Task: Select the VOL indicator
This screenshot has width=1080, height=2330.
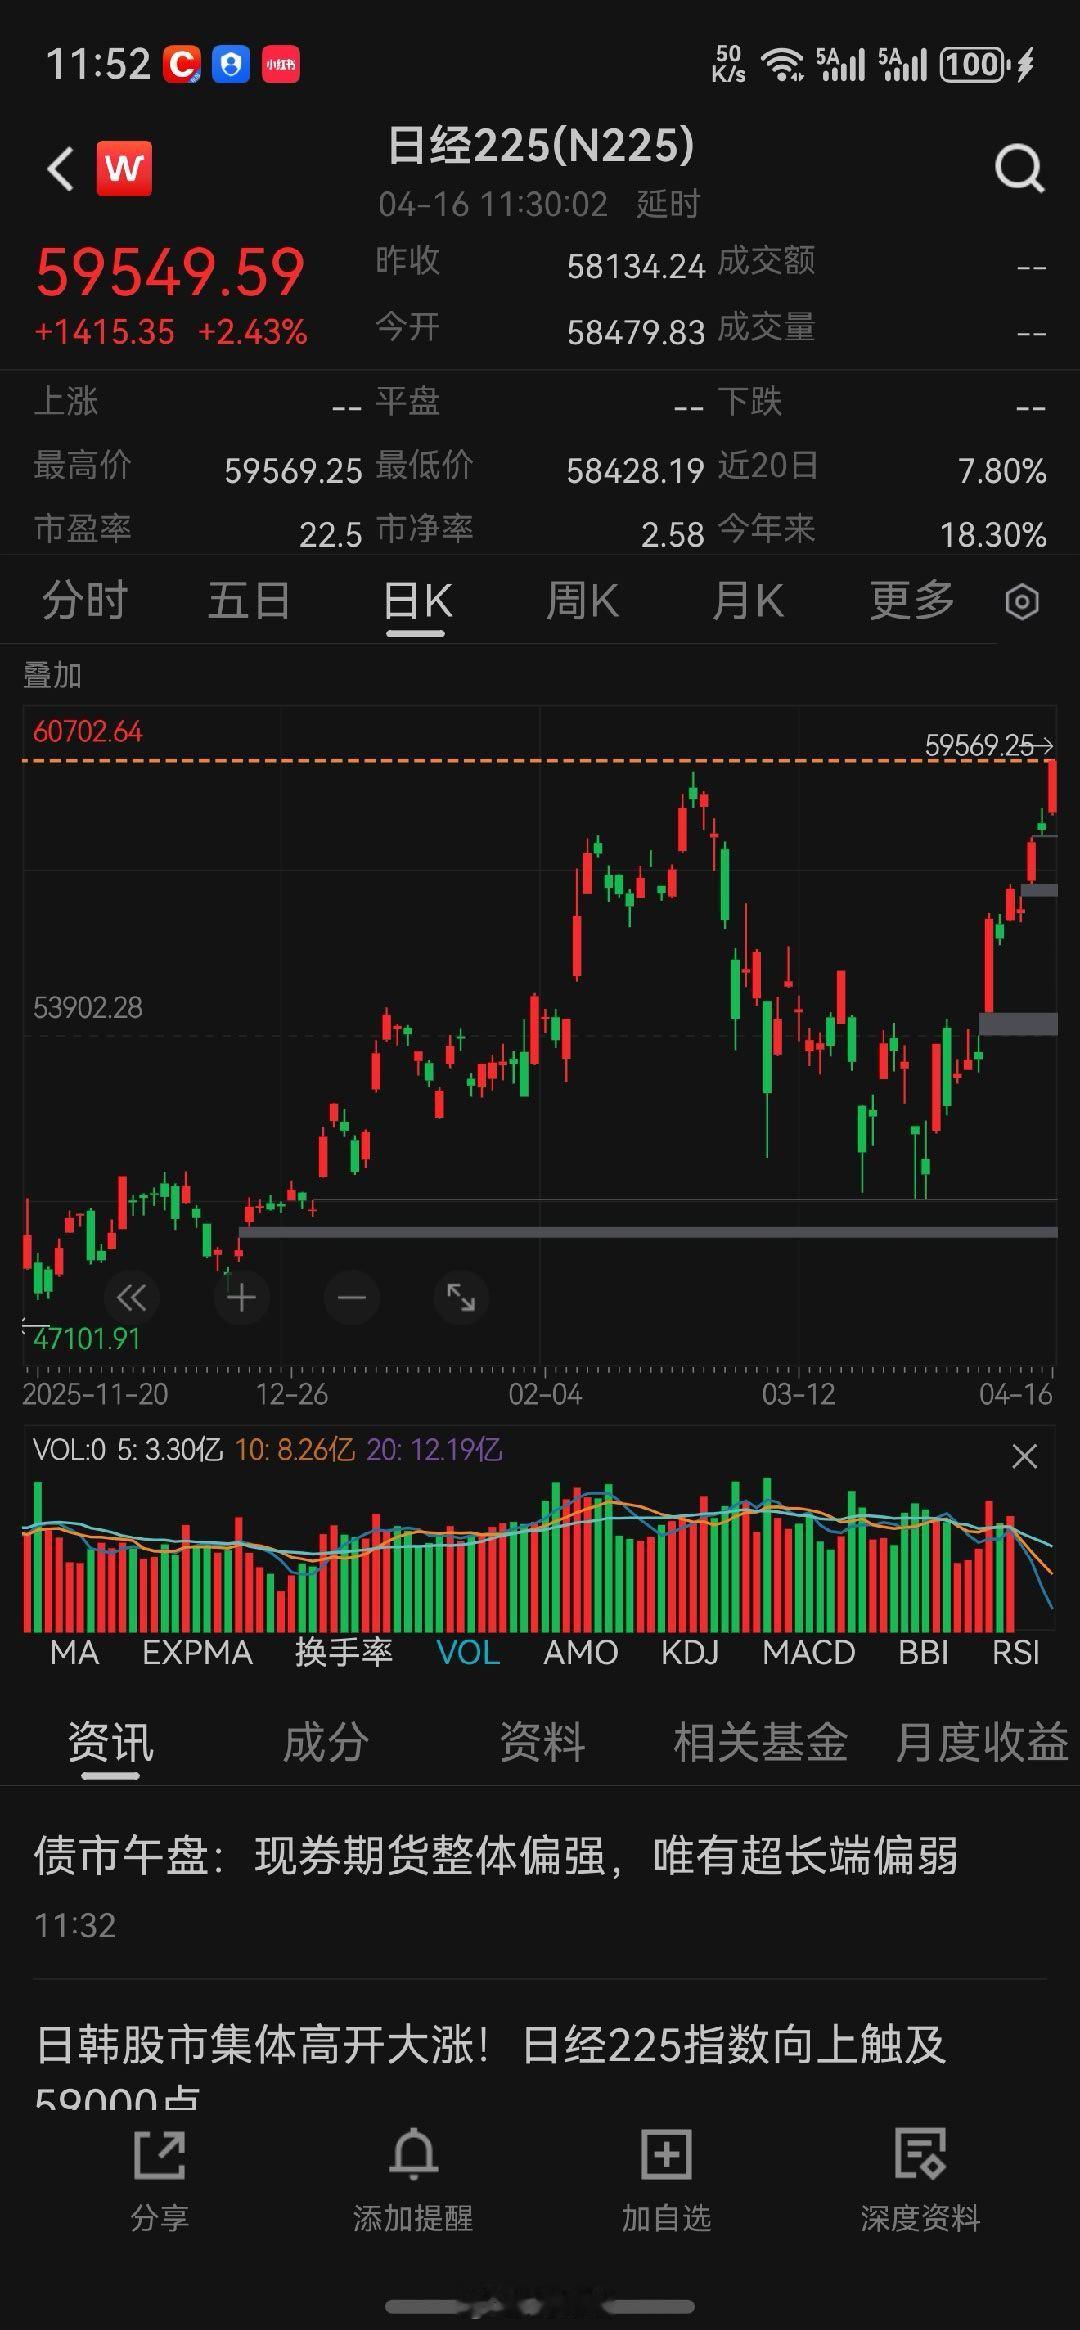Action: pos(468,1652)
